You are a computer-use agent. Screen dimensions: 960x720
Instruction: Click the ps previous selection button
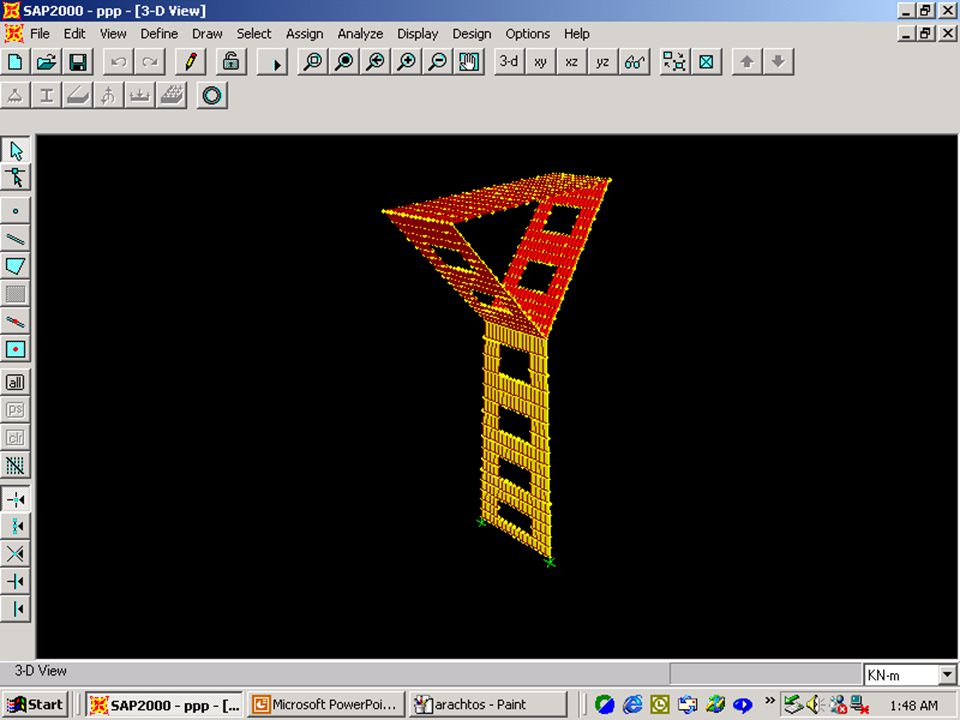point(15,410)
